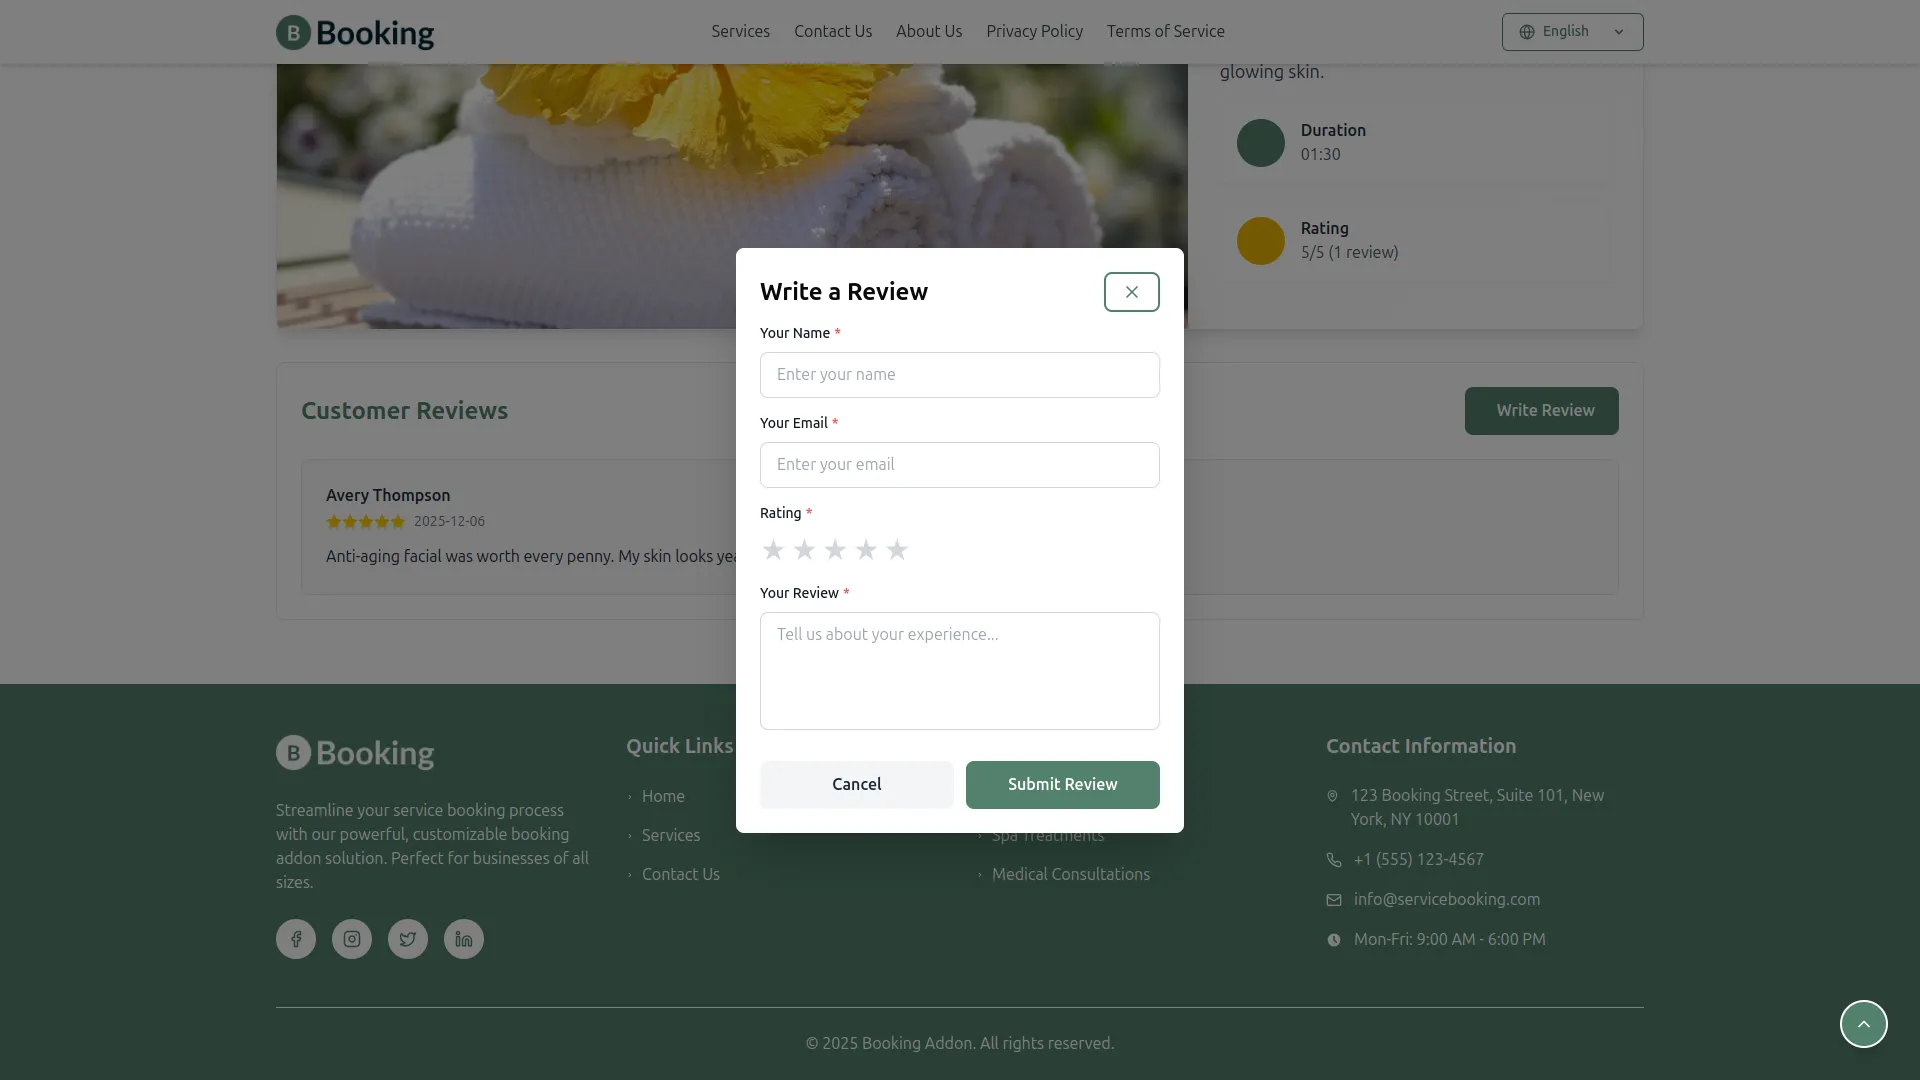Click the yellow Rating circle icon
The image size is (1920, 1080).
tap(1260, 241)
